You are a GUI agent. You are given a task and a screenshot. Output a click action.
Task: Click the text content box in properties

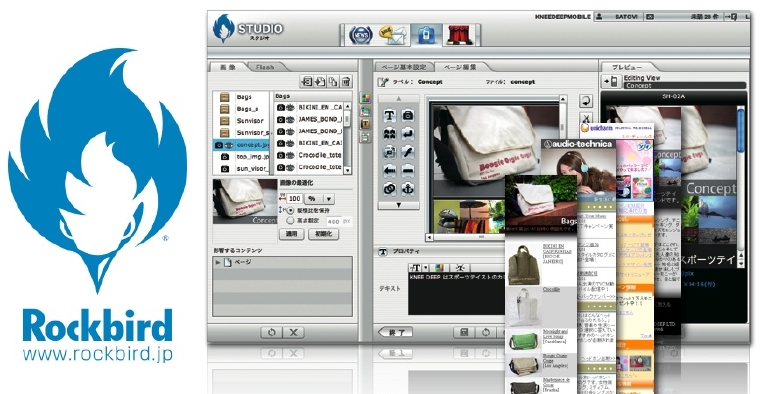457,294
